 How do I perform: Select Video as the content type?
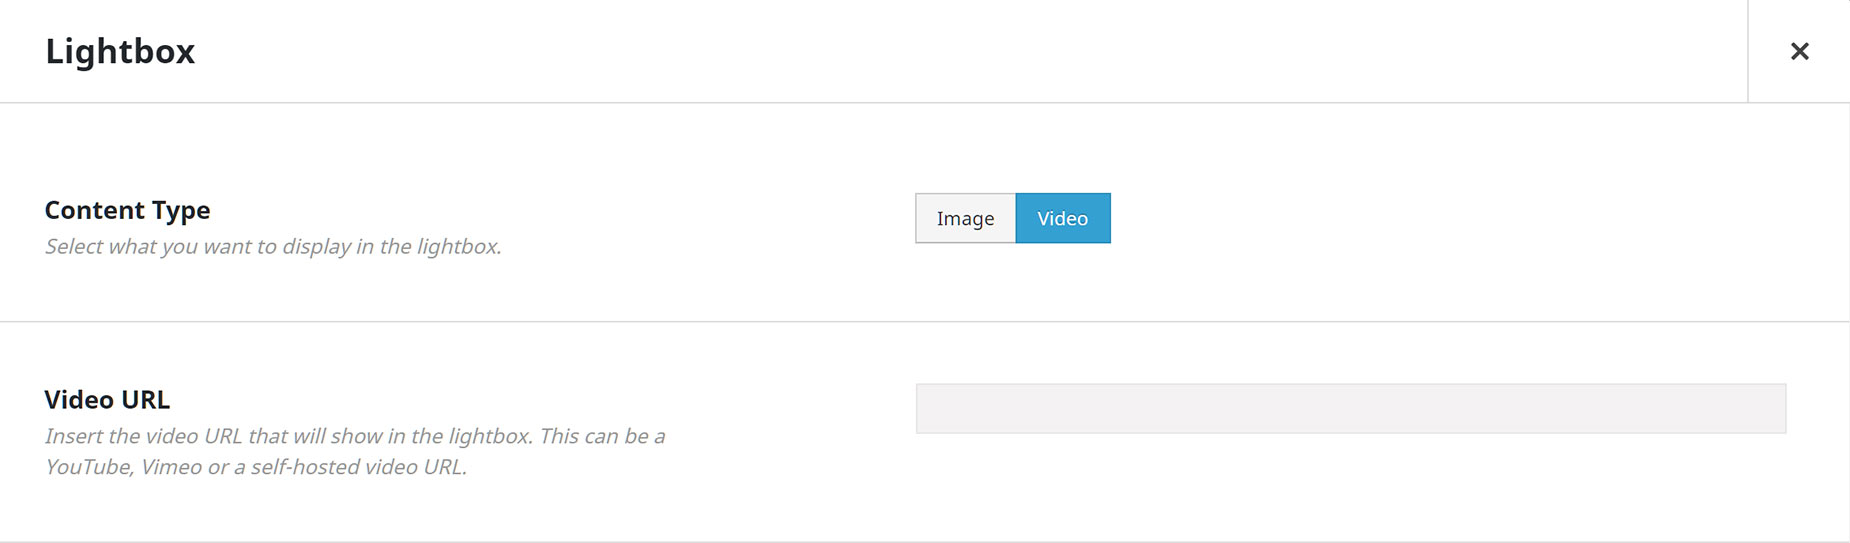1063,218
